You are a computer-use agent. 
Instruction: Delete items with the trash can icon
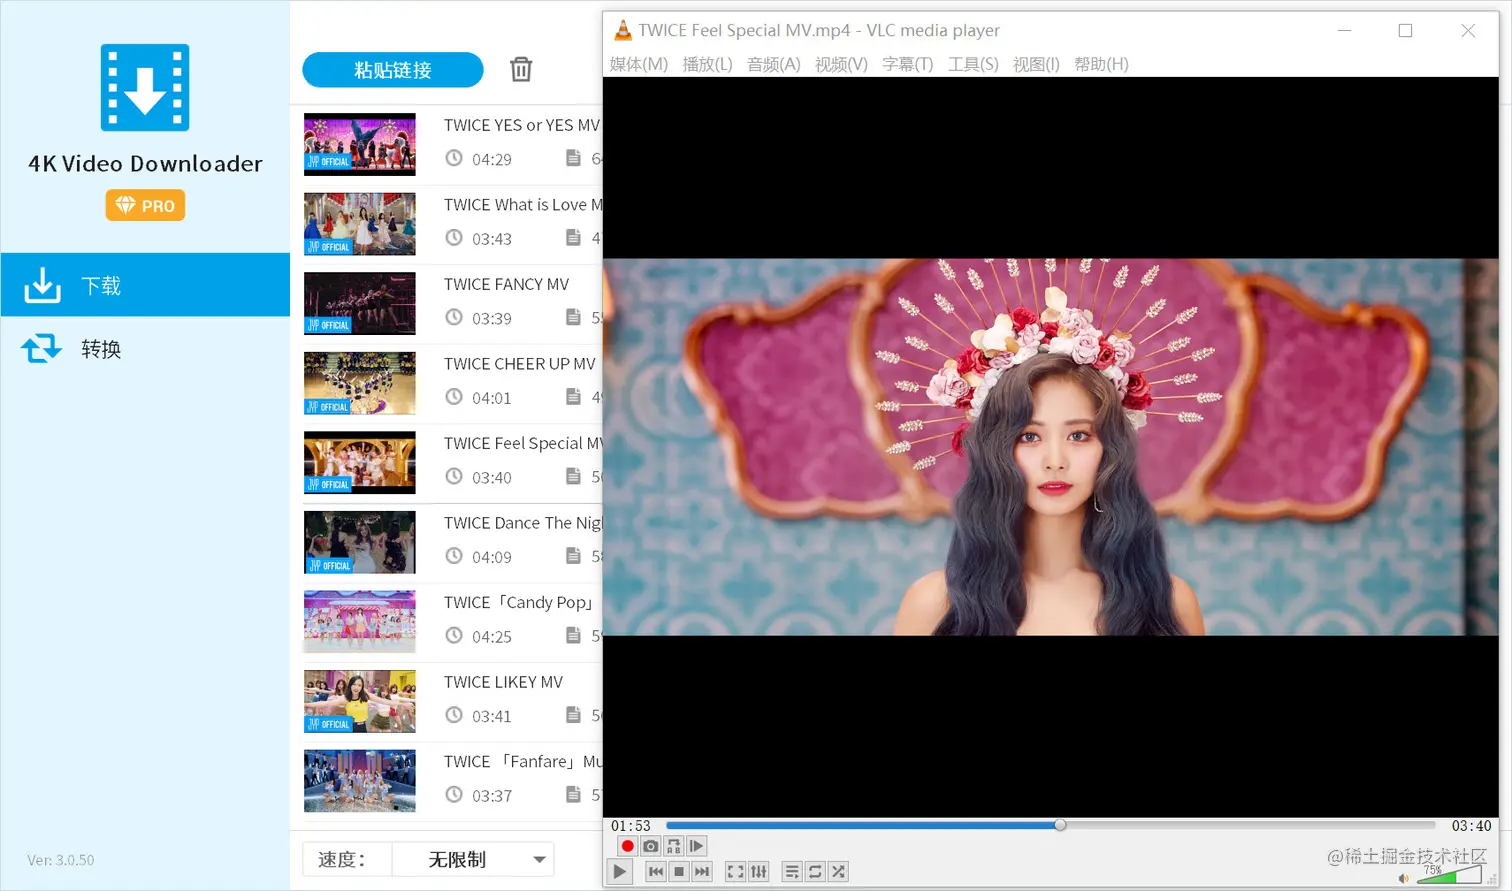[x=521, y=69]
